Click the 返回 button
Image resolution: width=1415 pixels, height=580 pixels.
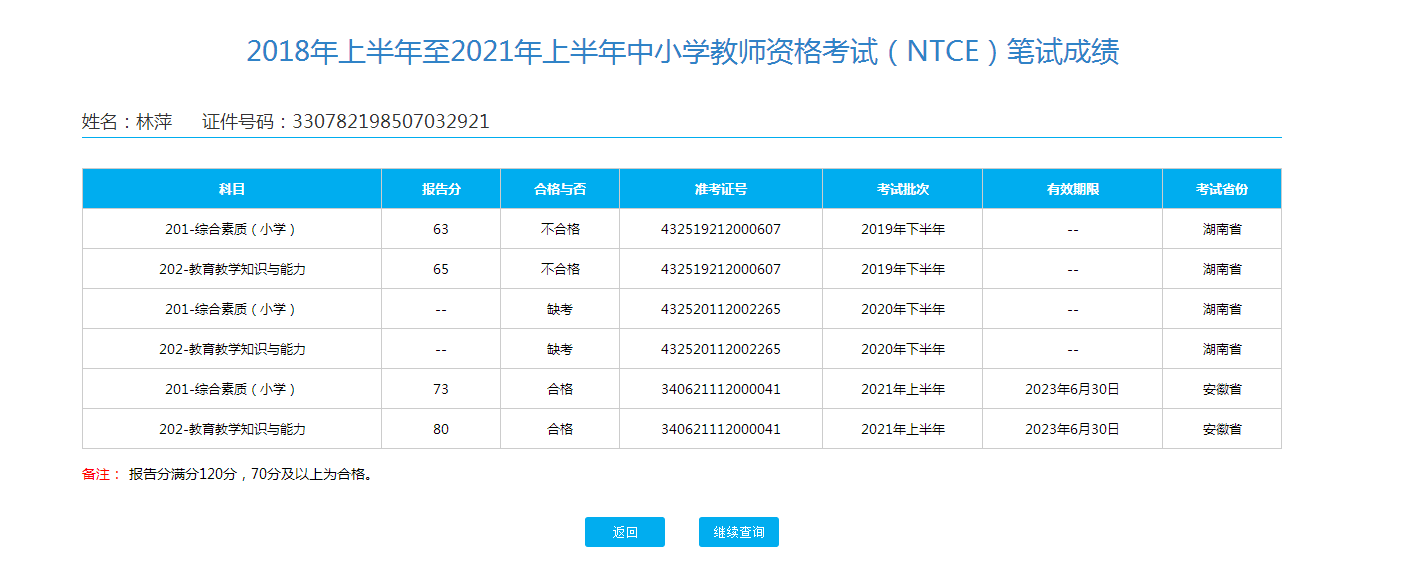[x=625, y=532]
